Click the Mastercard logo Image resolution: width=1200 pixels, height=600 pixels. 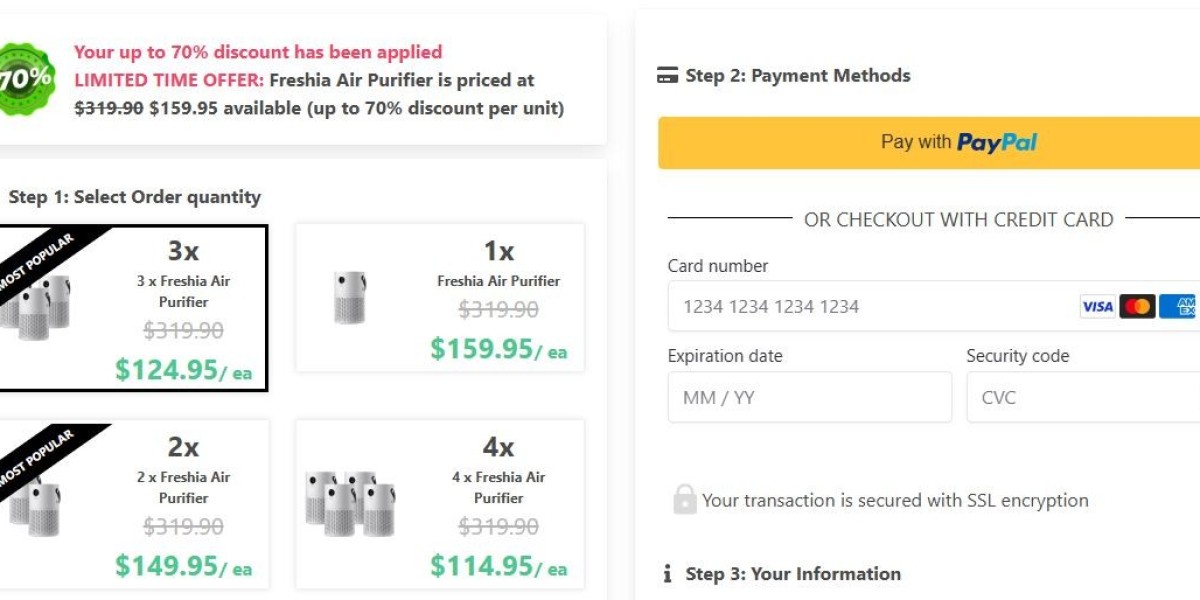point(1137,307)
